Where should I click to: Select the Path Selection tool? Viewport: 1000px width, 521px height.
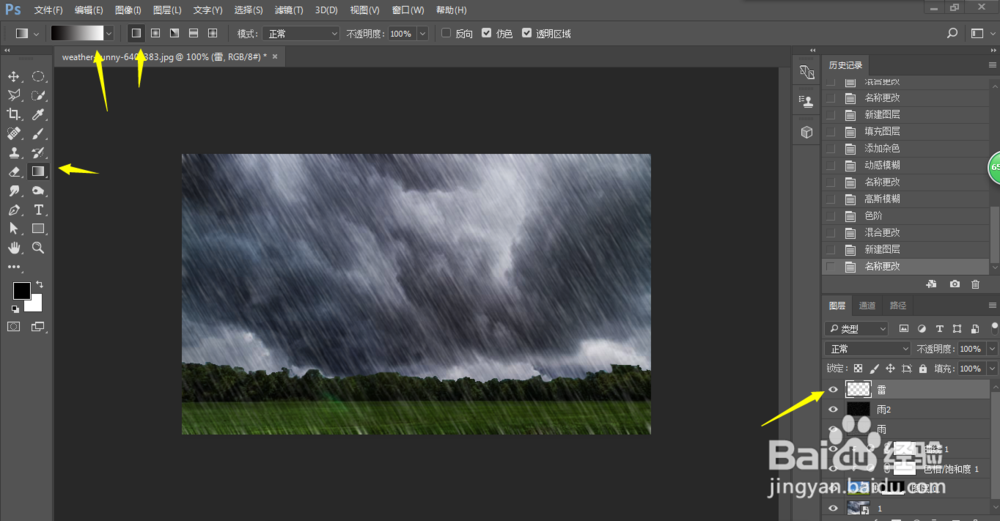coord(13,228)
